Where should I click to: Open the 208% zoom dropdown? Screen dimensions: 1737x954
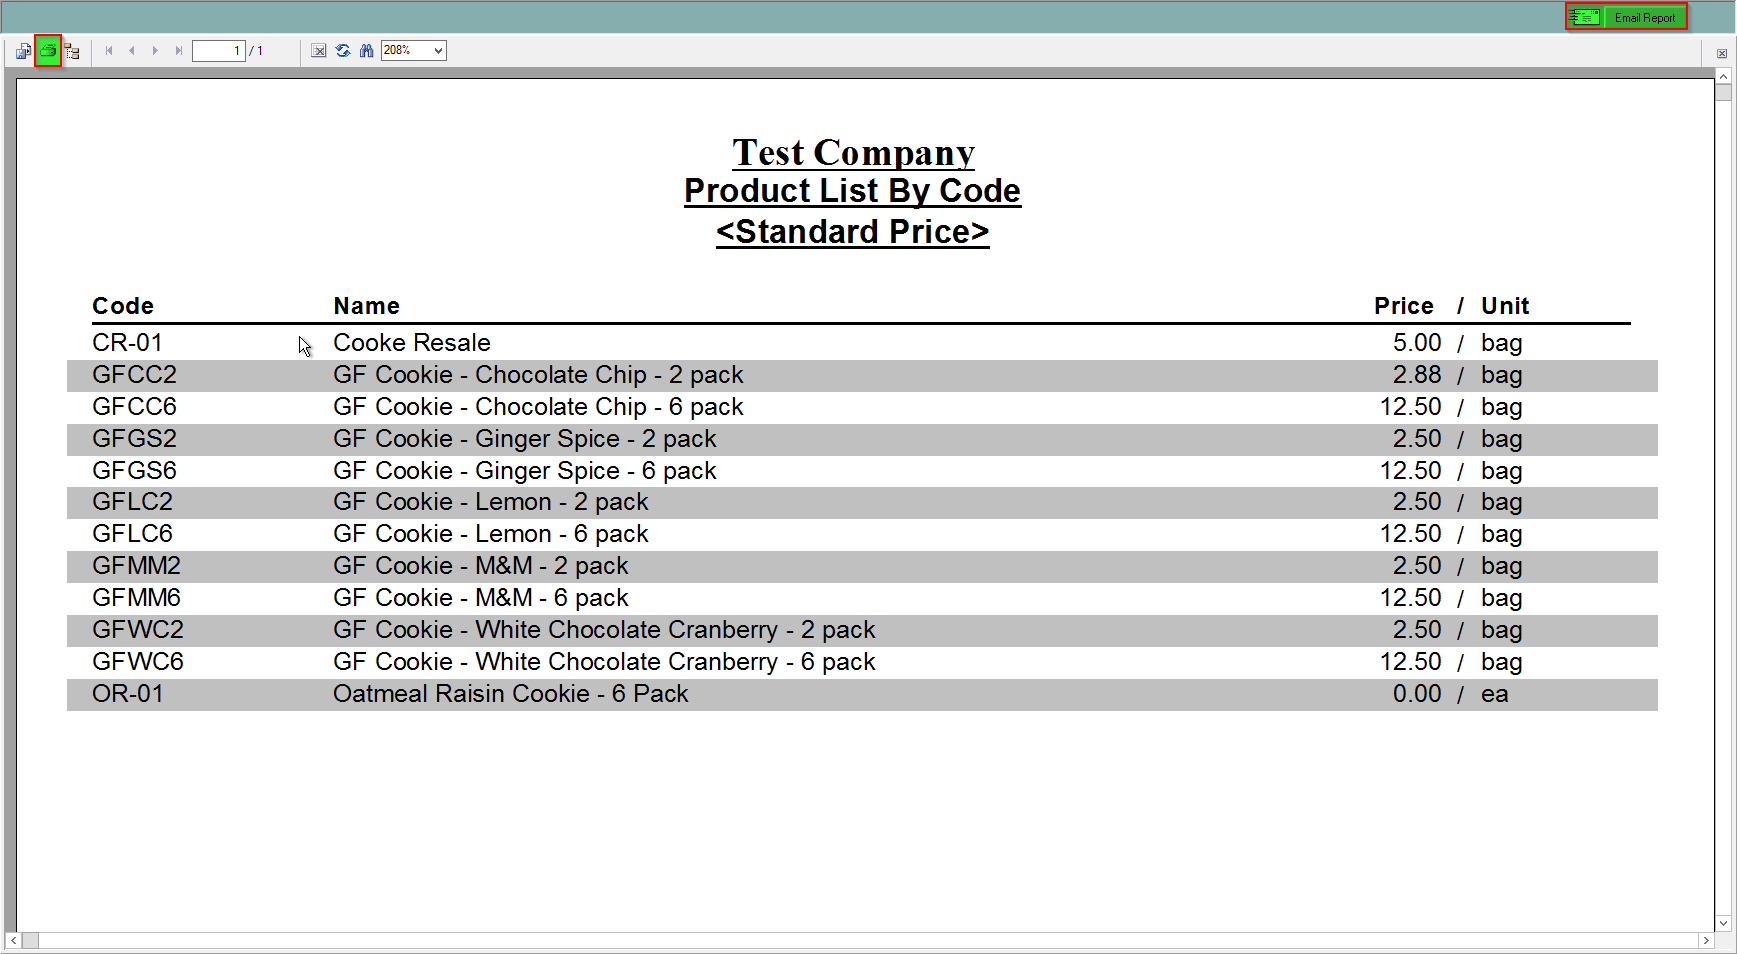438,51
